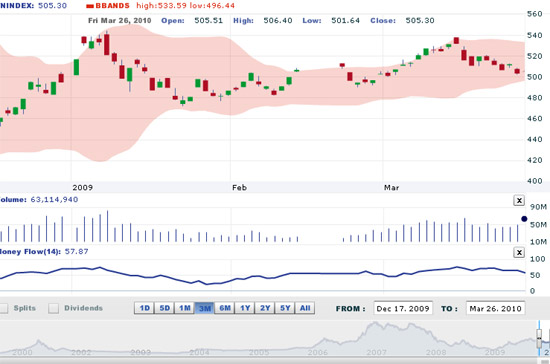Enable the Splits checkbox
This screenshot has height=364, width=550.
coord(3,308)
